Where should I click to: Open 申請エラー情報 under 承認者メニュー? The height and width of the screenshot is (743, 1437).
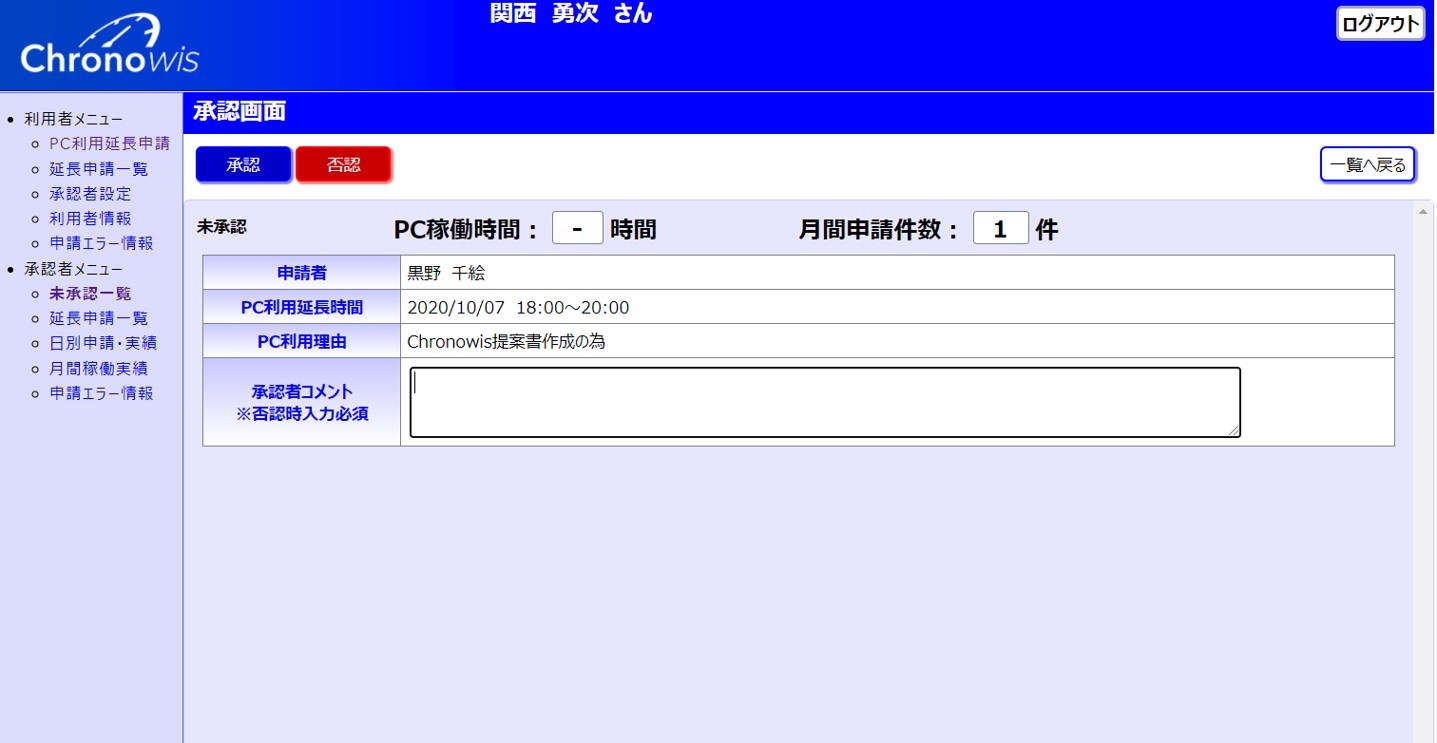(x=101, y=394)
